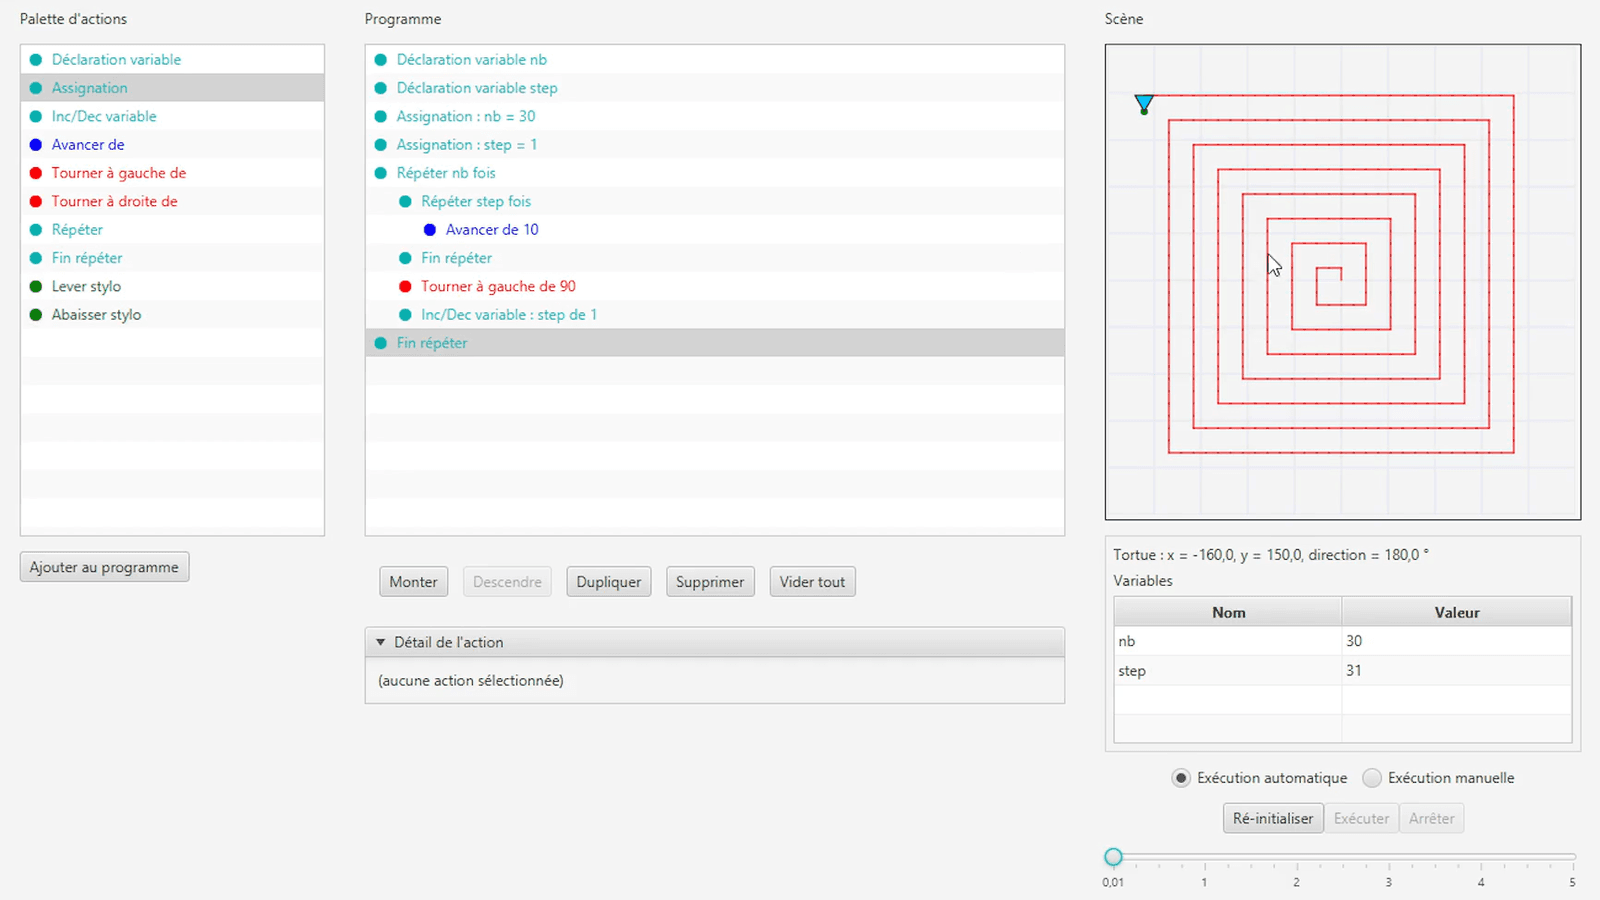Collapse the "Détail de l'action" panel
Image resolution: width=1600 pixels, height=900 pixels.
[x=380, y=642]
